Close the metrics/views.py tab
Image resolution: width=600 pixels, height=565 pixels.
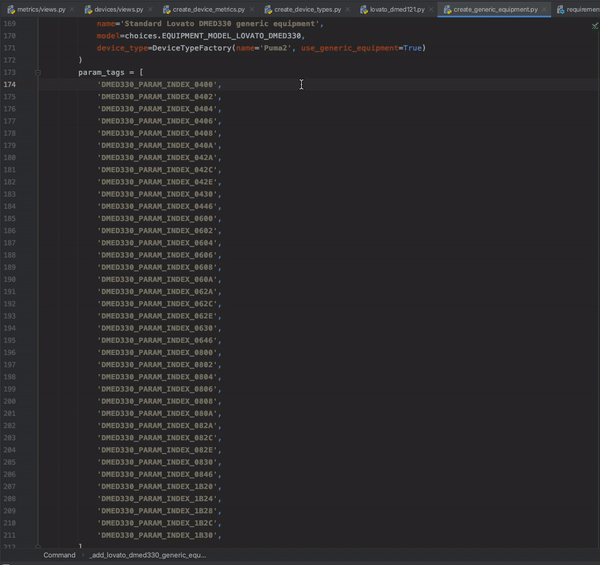pyautogui.click(x=72, y=10)
